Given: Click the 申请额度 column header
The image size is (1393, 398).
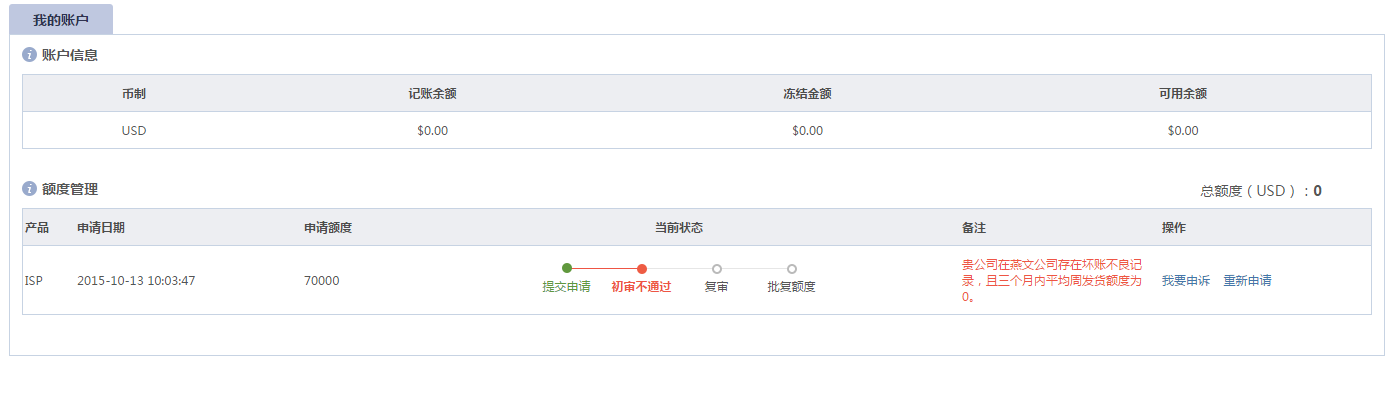Looking at the screenshot, I should tap(328, 227).
